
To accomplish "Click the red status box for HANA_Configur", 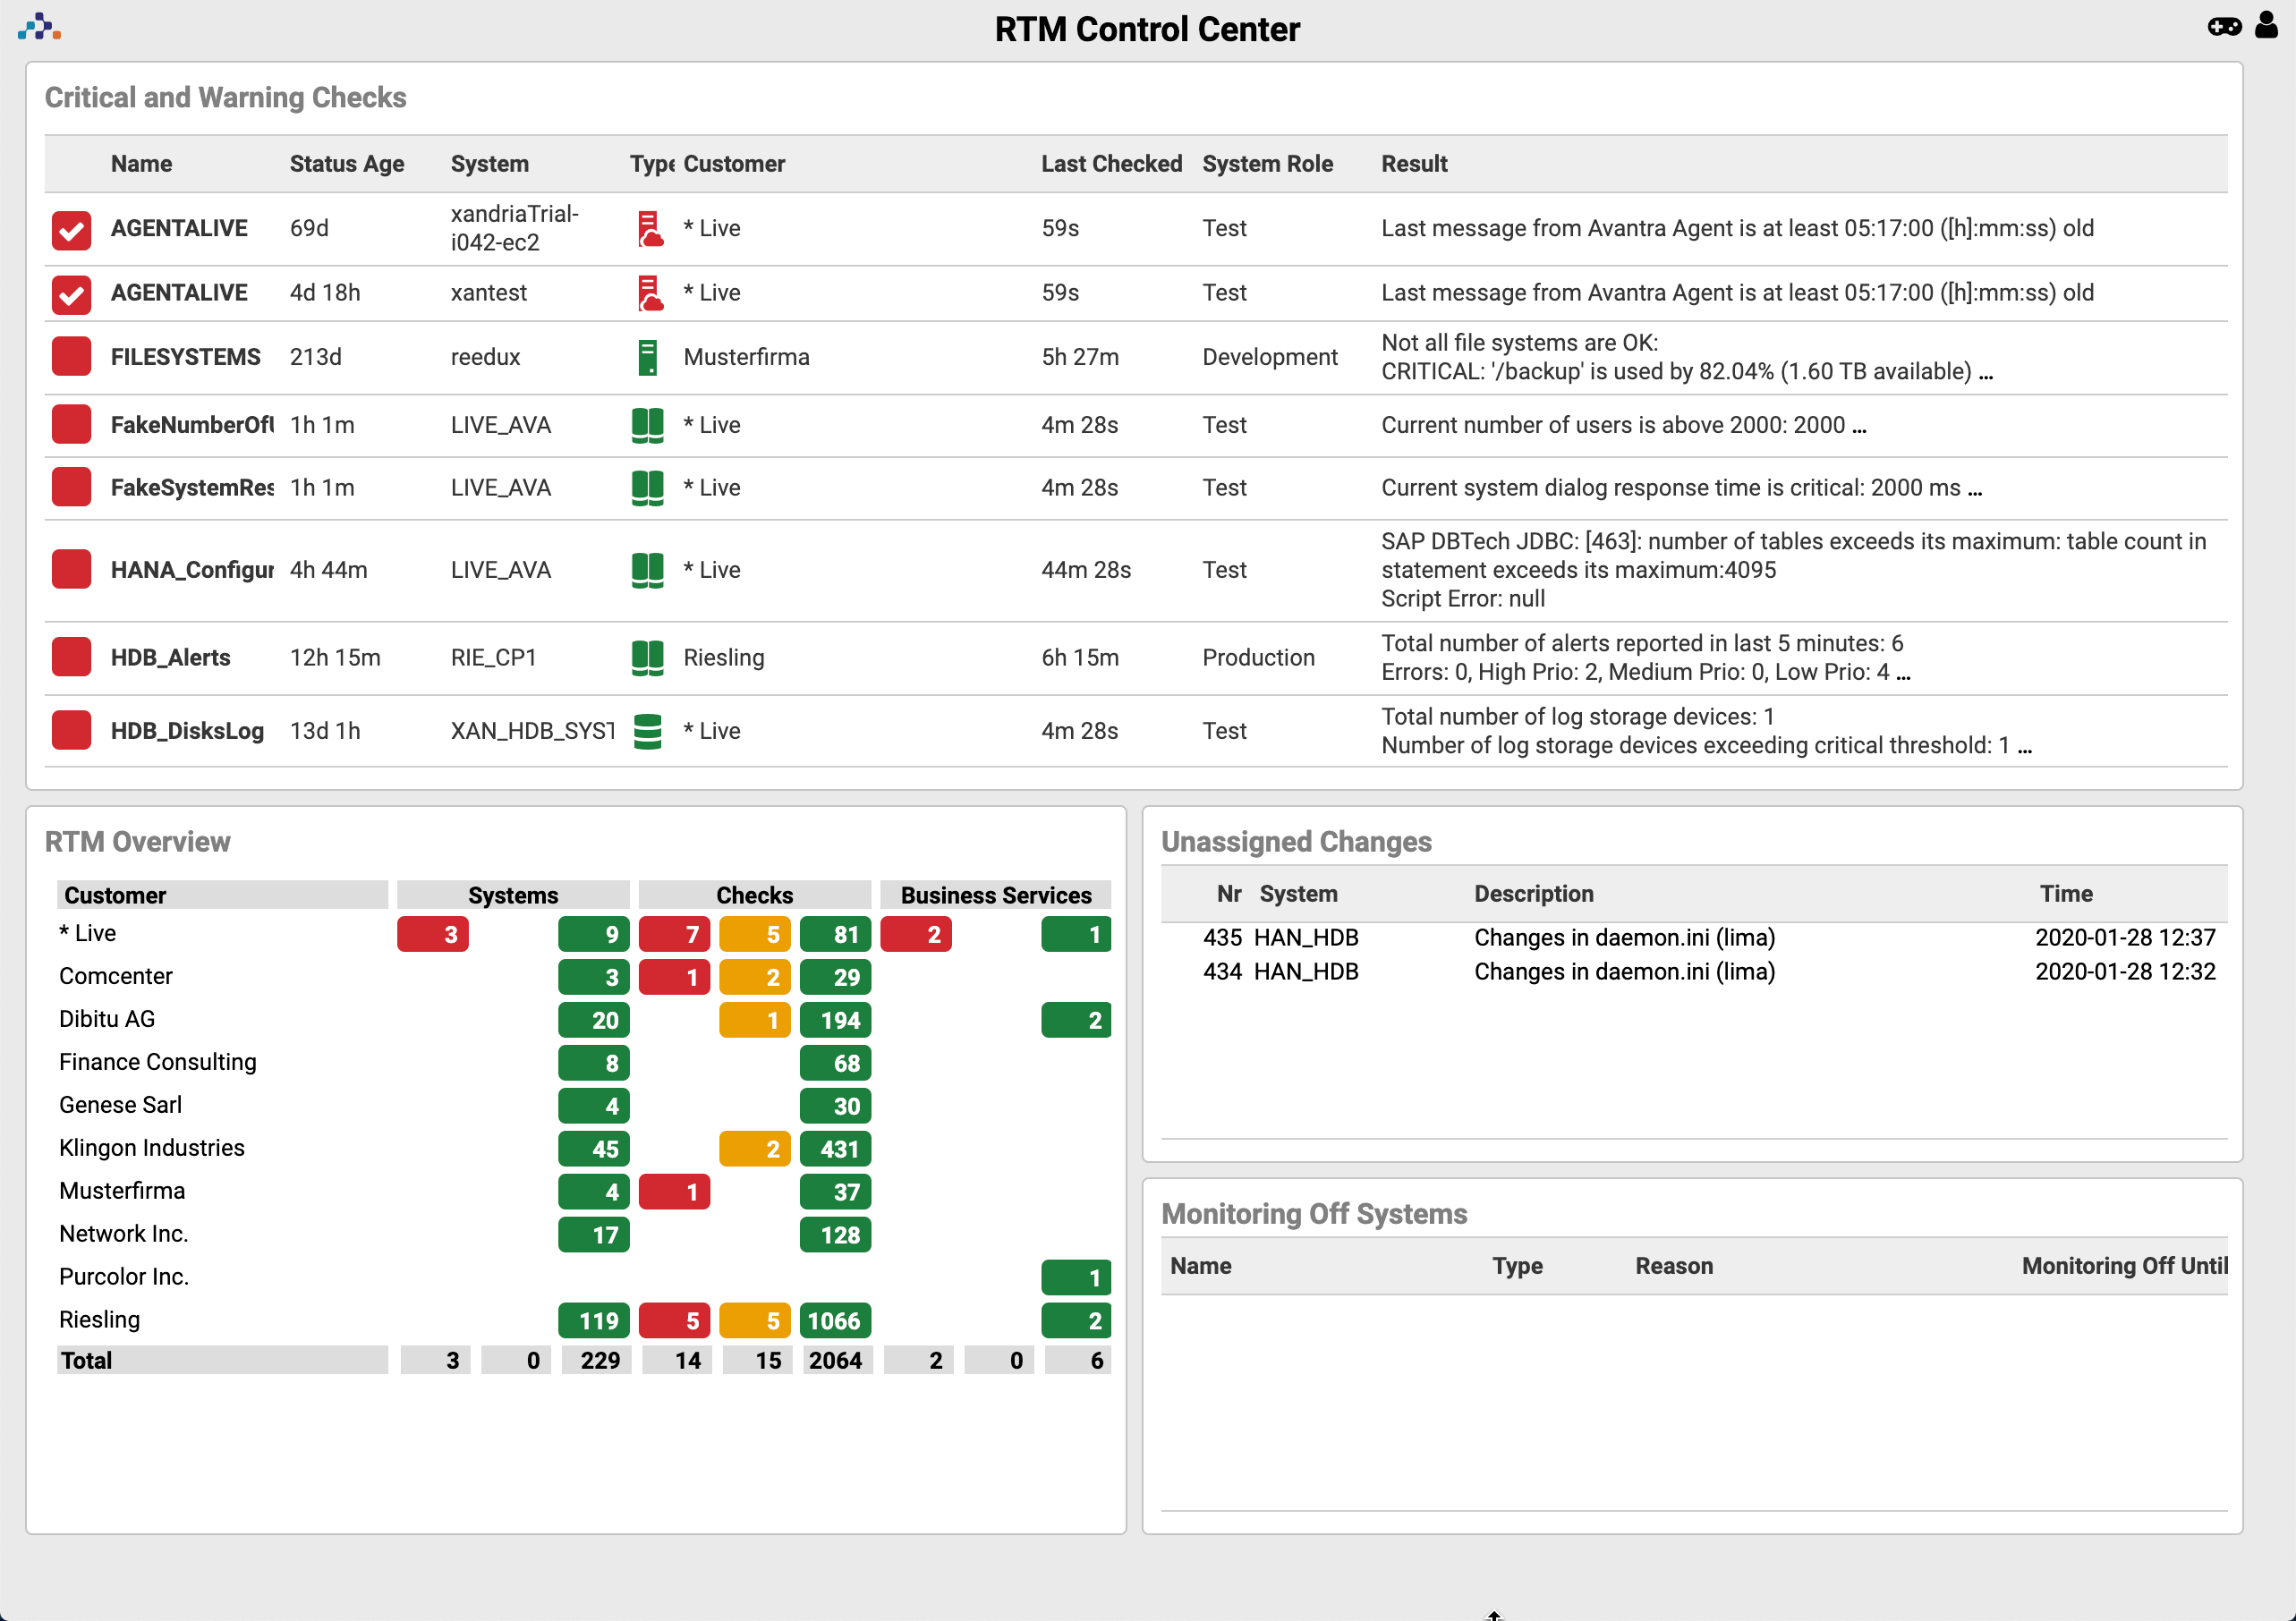I will tap(72, 570).
